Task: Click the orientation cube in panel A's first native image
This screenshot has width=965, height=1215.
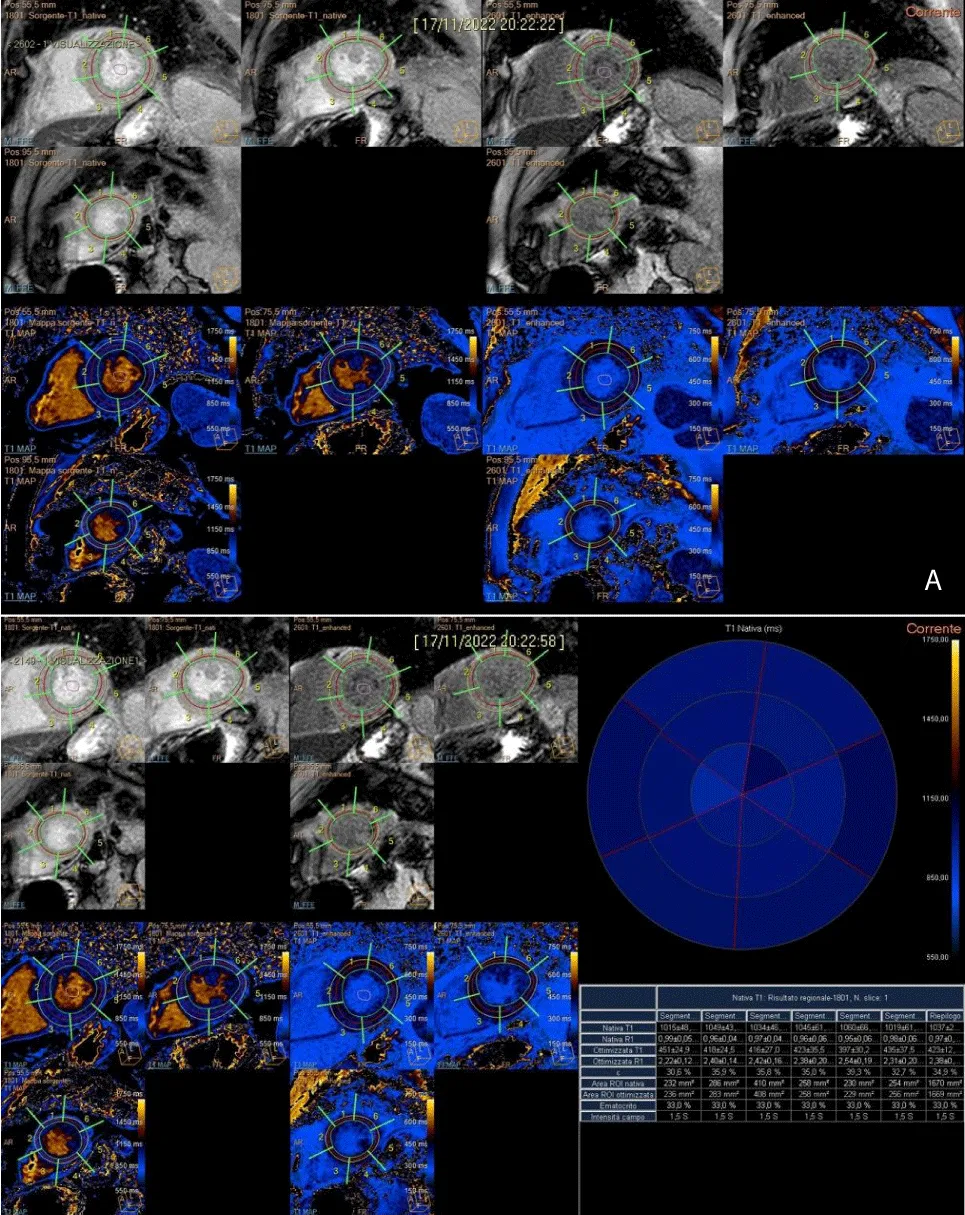Action: click(225, 131)
